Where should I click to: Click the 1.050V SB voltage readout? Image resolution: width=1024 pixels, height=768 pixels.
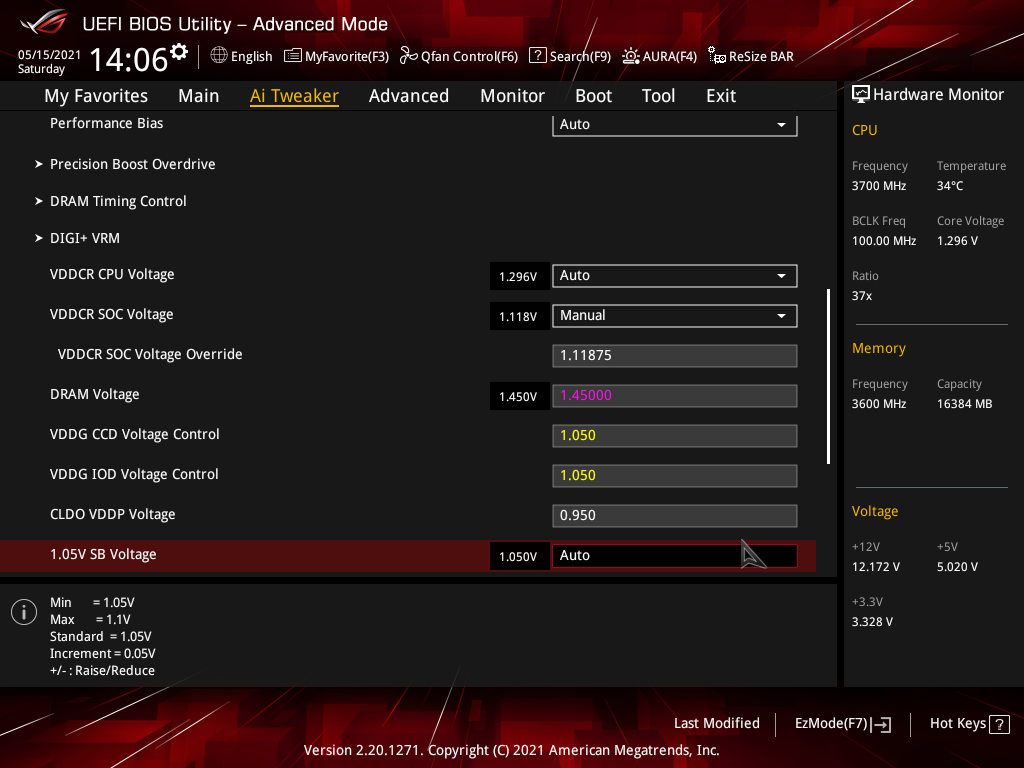click(519, 556)
